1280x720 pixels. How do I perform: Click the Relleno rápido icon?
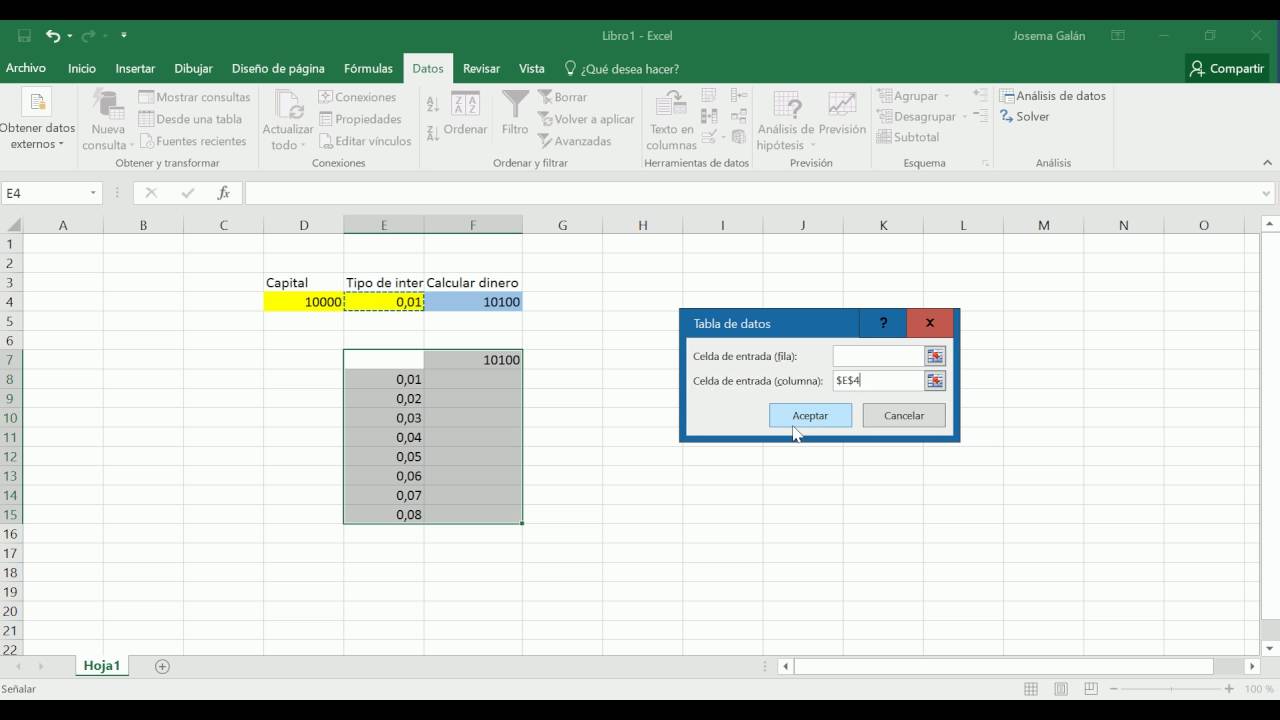709,95
